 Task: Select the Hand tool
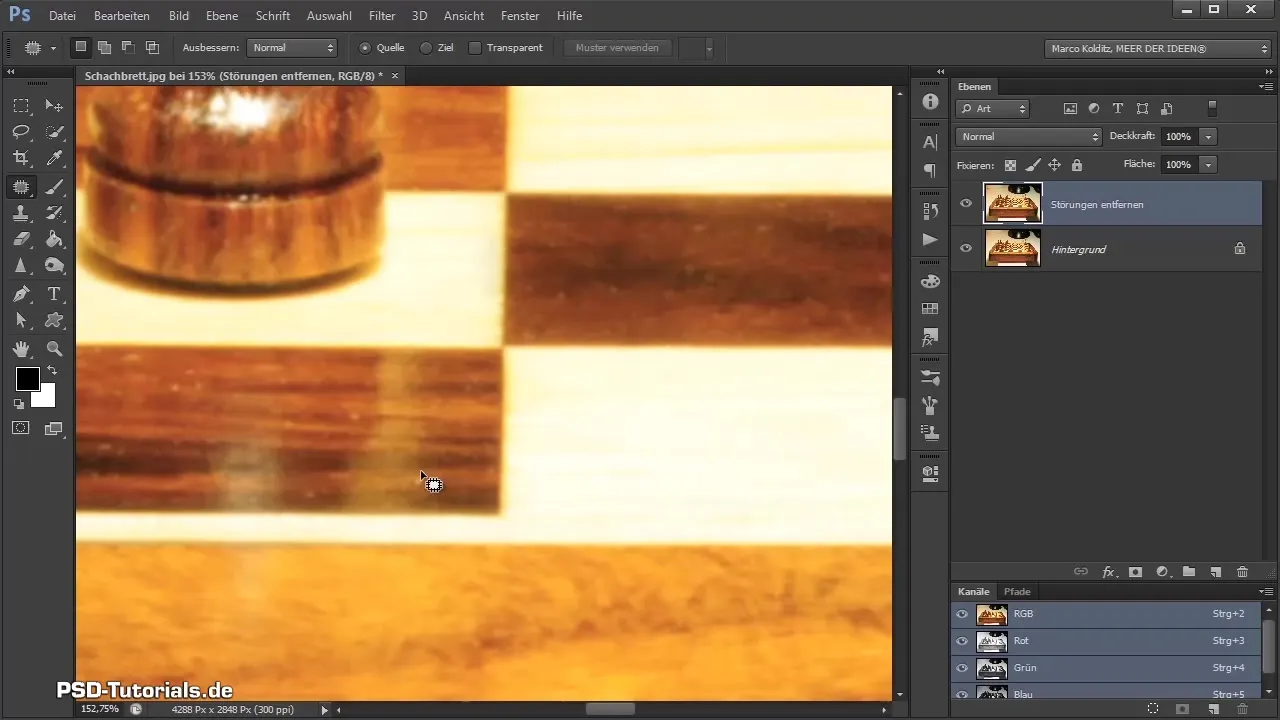(x=21, y=349)
